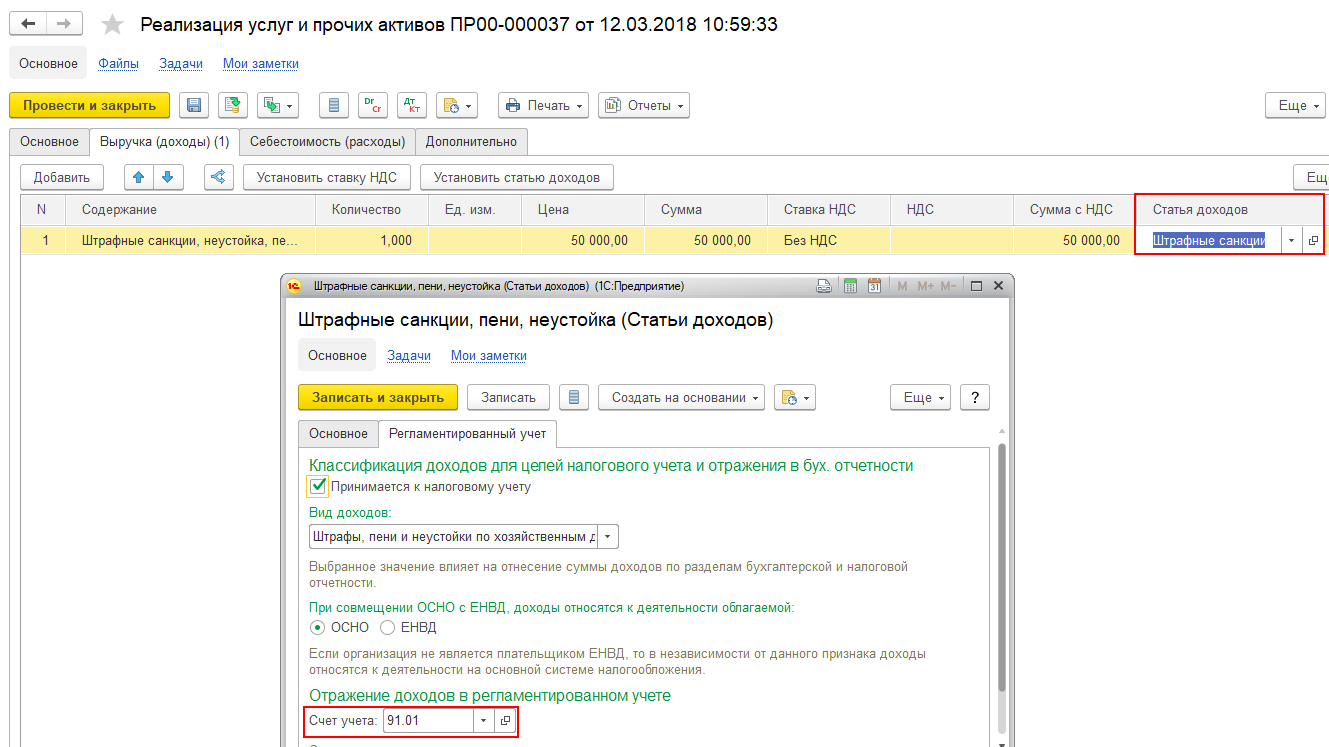The image size is (1329, 747).
Task: Post the document with green arrow icon
Action: pos(233,105)
